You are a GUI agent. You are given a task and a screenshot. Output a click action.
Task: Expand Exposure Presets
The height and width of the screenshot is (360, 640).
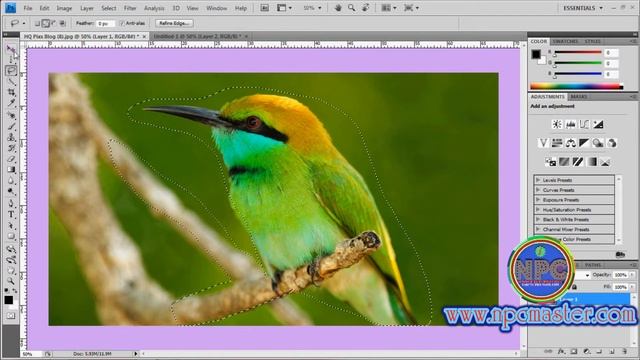(538, 200)
